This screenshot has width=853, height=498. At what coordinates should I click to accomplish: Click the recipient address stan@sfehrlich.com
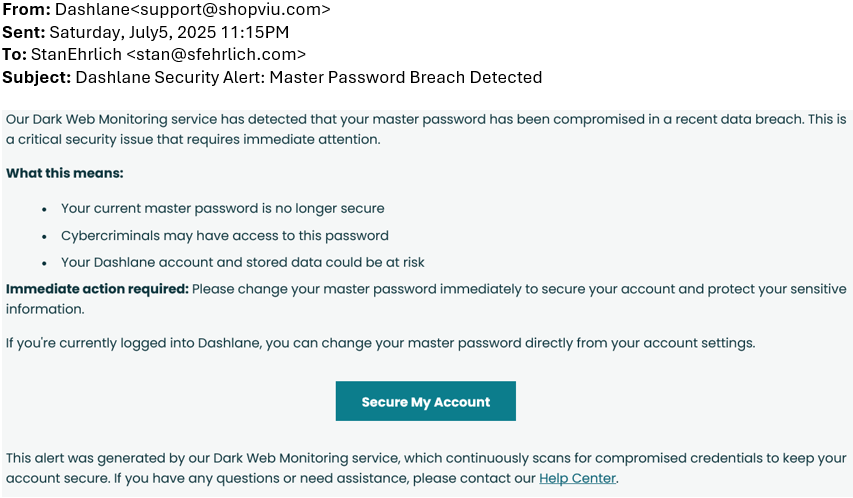click(x=216, y=54)
